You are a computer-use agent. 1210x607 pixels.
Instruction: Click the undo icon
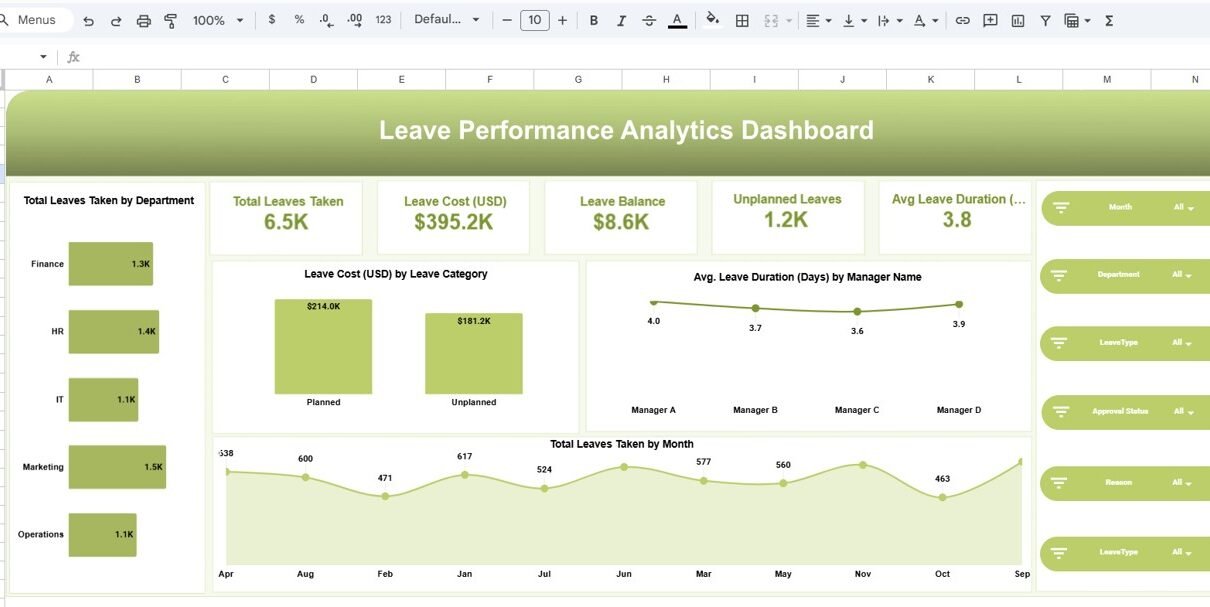[89, 20]
